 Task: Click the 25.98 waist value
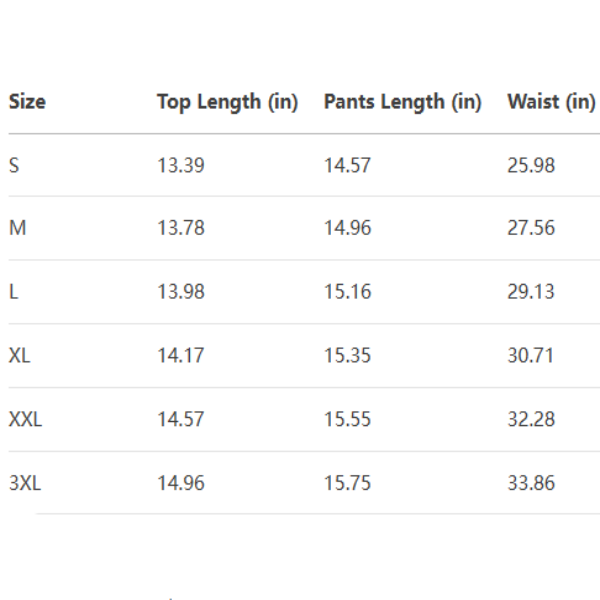tap(530, 165)
